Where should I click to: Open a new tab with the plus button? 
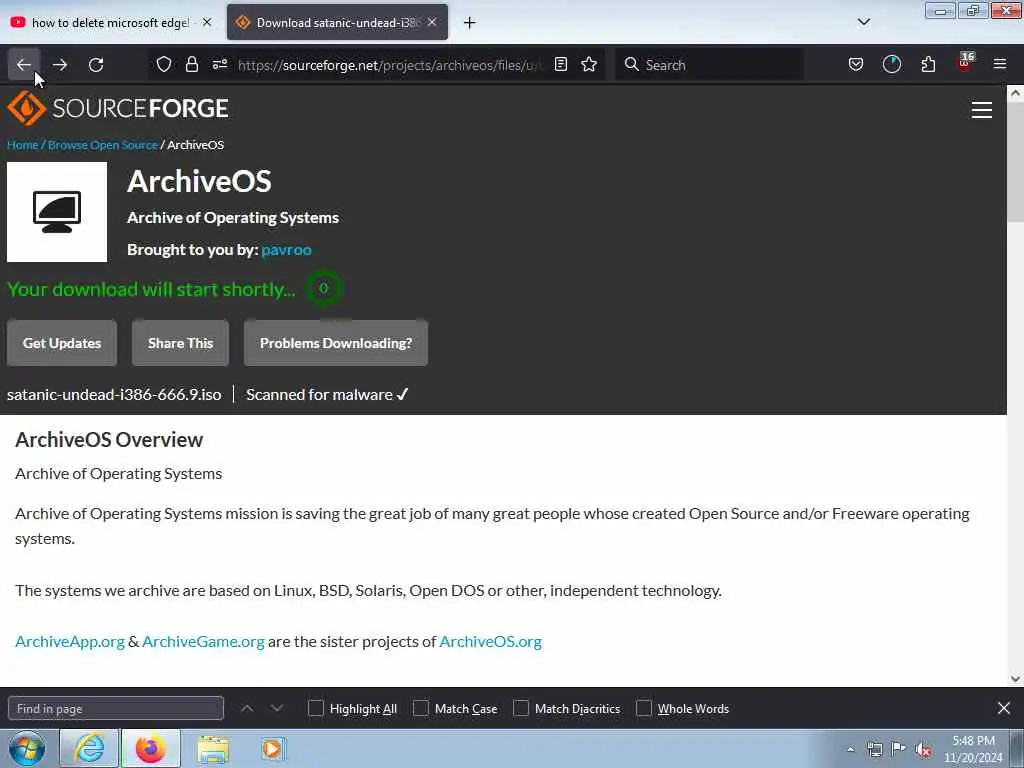469,23
